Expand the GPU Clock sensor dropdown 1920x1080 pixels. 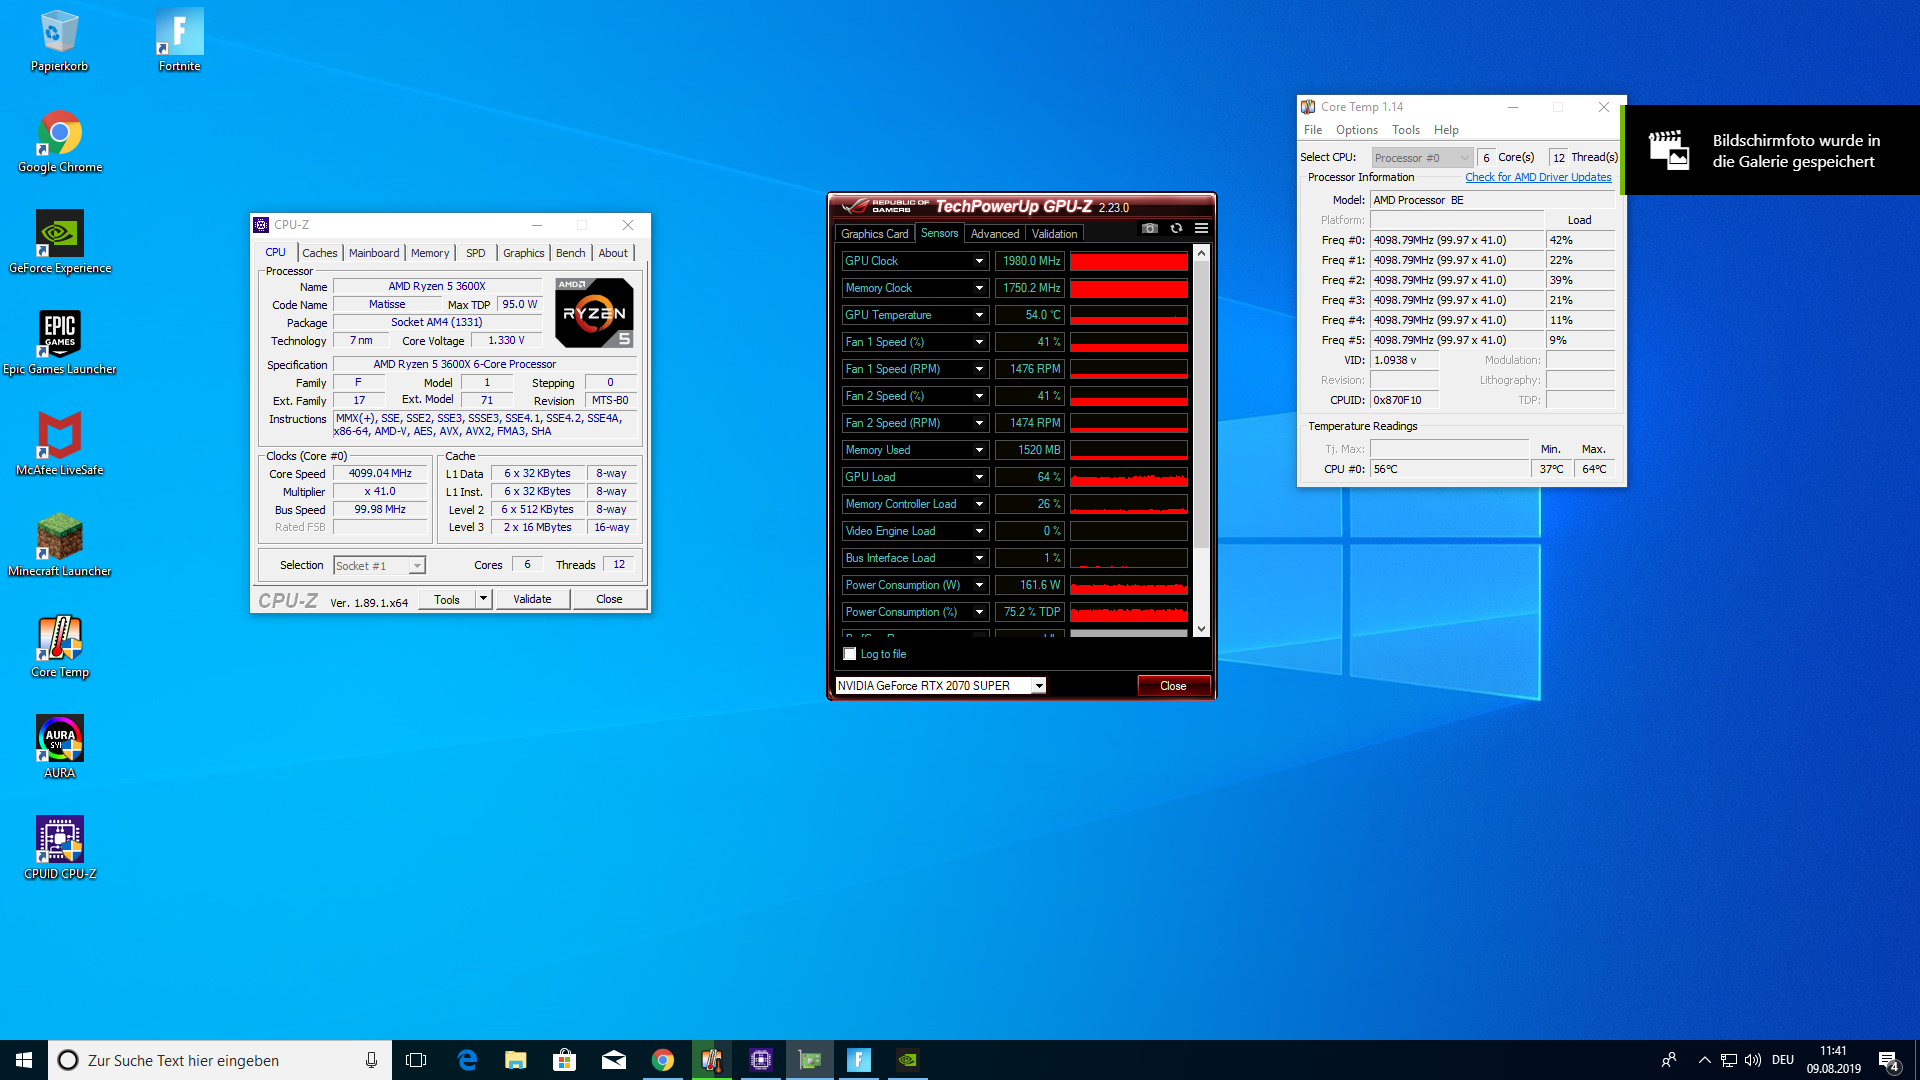click(979, 261)
